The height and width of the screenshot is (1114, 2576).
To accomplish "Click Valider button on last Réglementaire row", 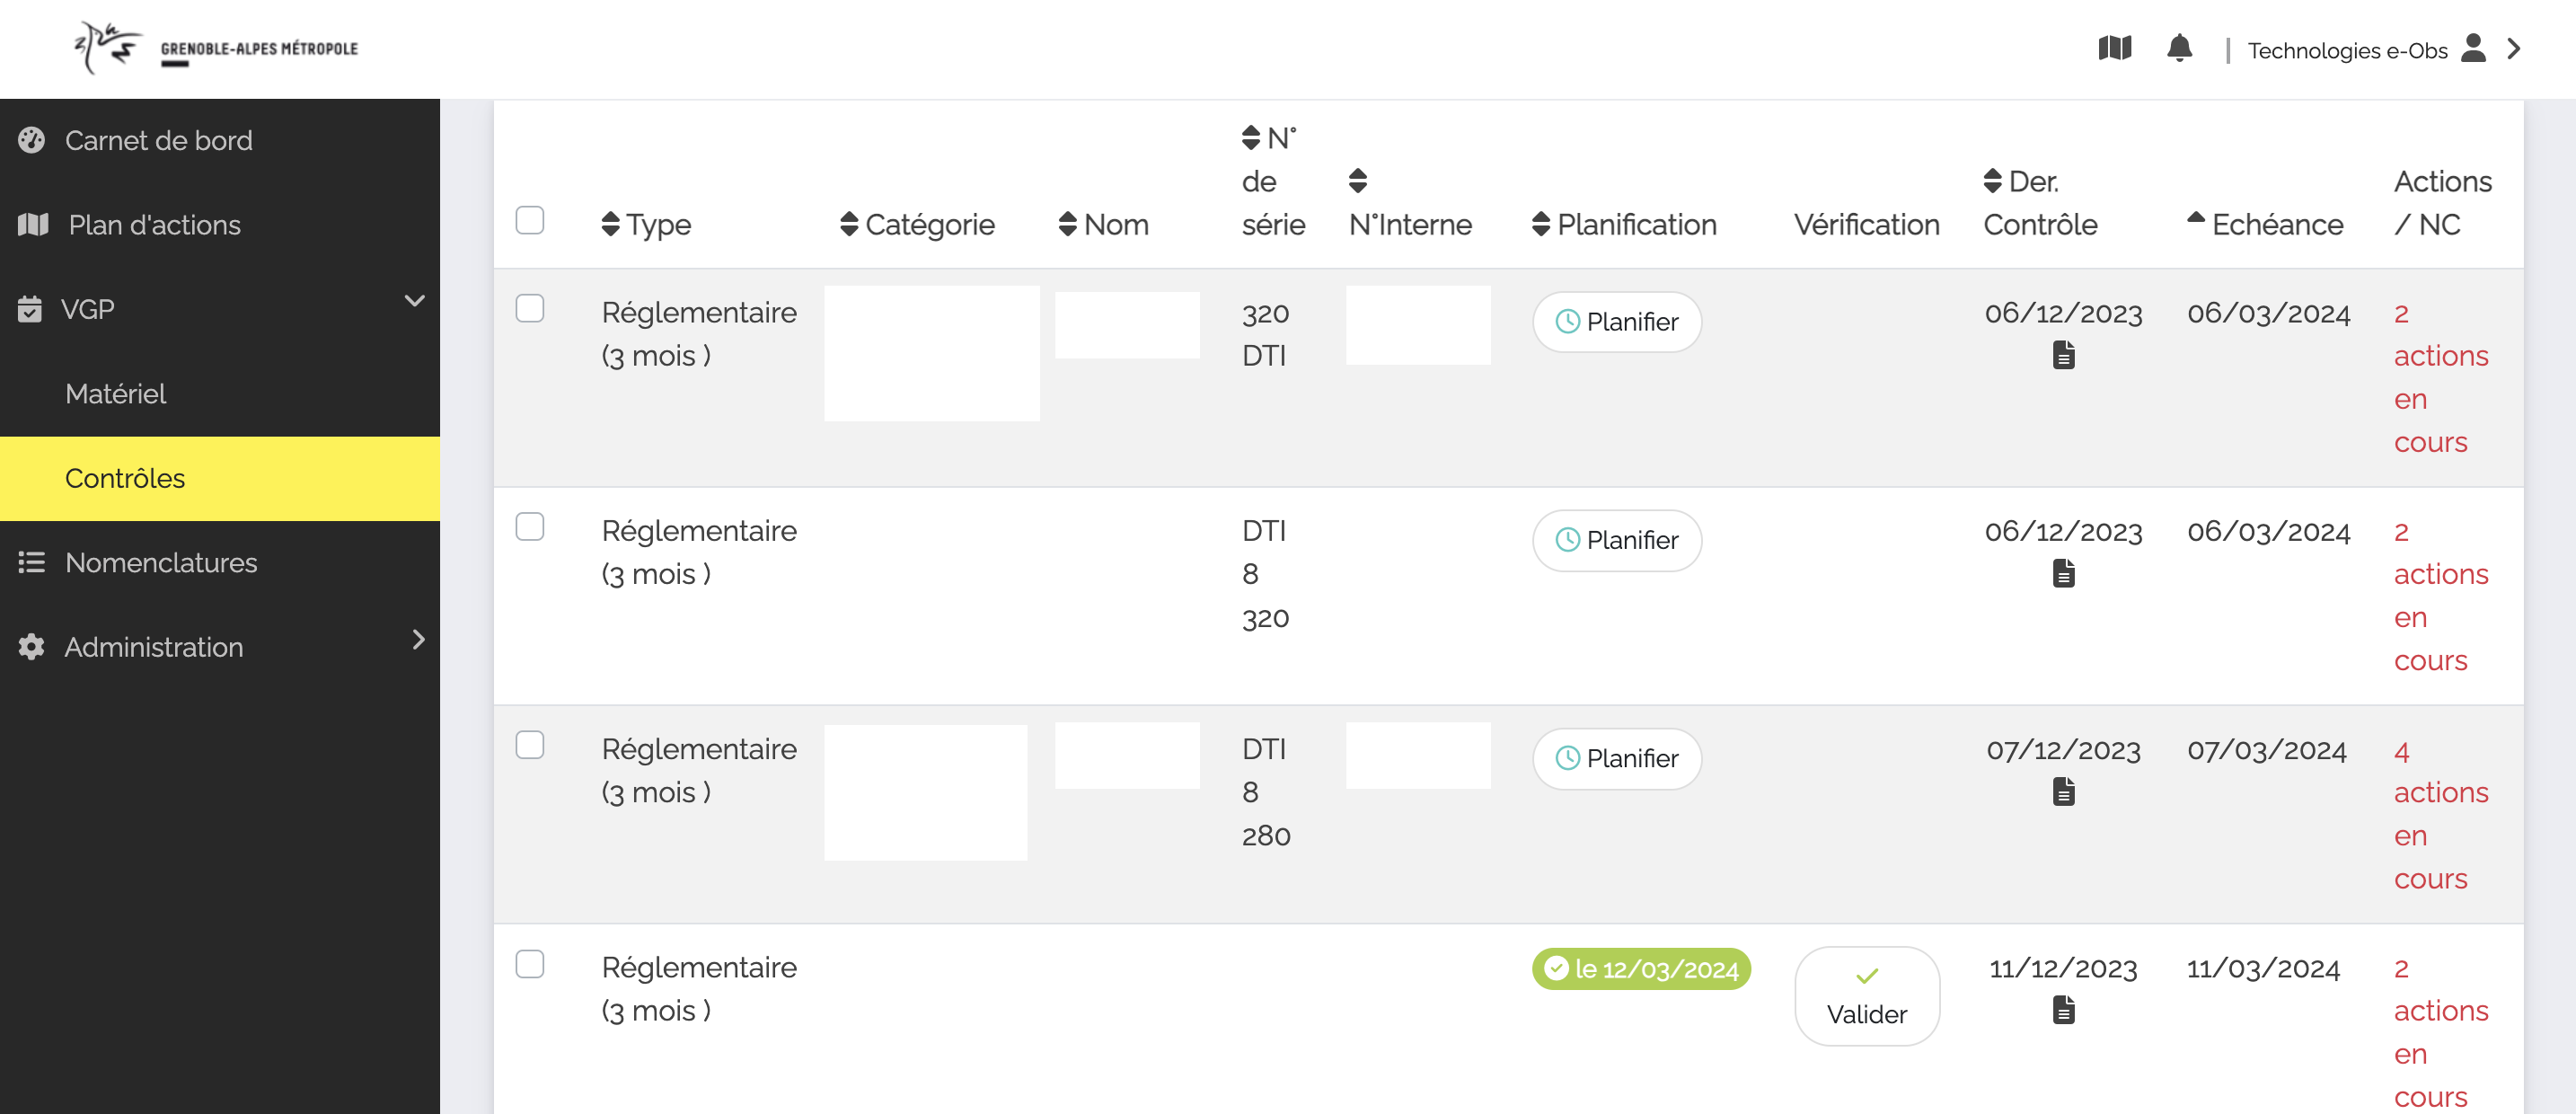I will [x=1868, y=994].
